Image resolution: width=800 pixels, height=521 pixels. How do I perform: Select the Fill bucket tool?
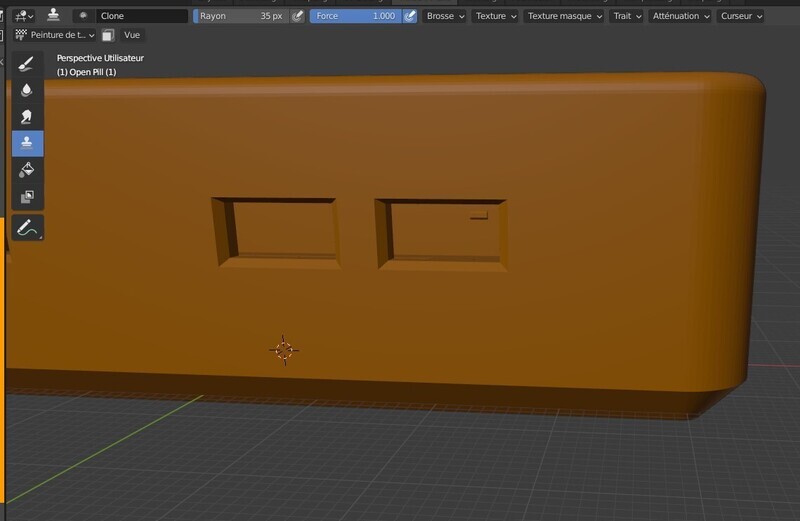coord(27,170)
